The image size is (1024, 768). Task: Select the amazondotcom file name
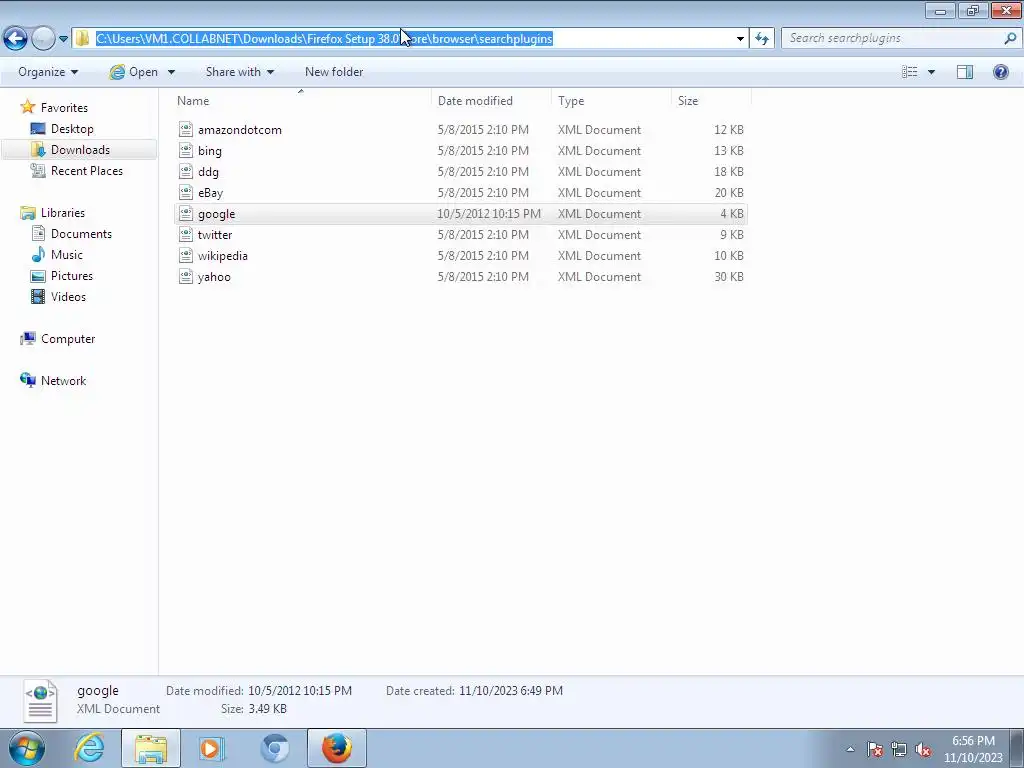point(240,129)
